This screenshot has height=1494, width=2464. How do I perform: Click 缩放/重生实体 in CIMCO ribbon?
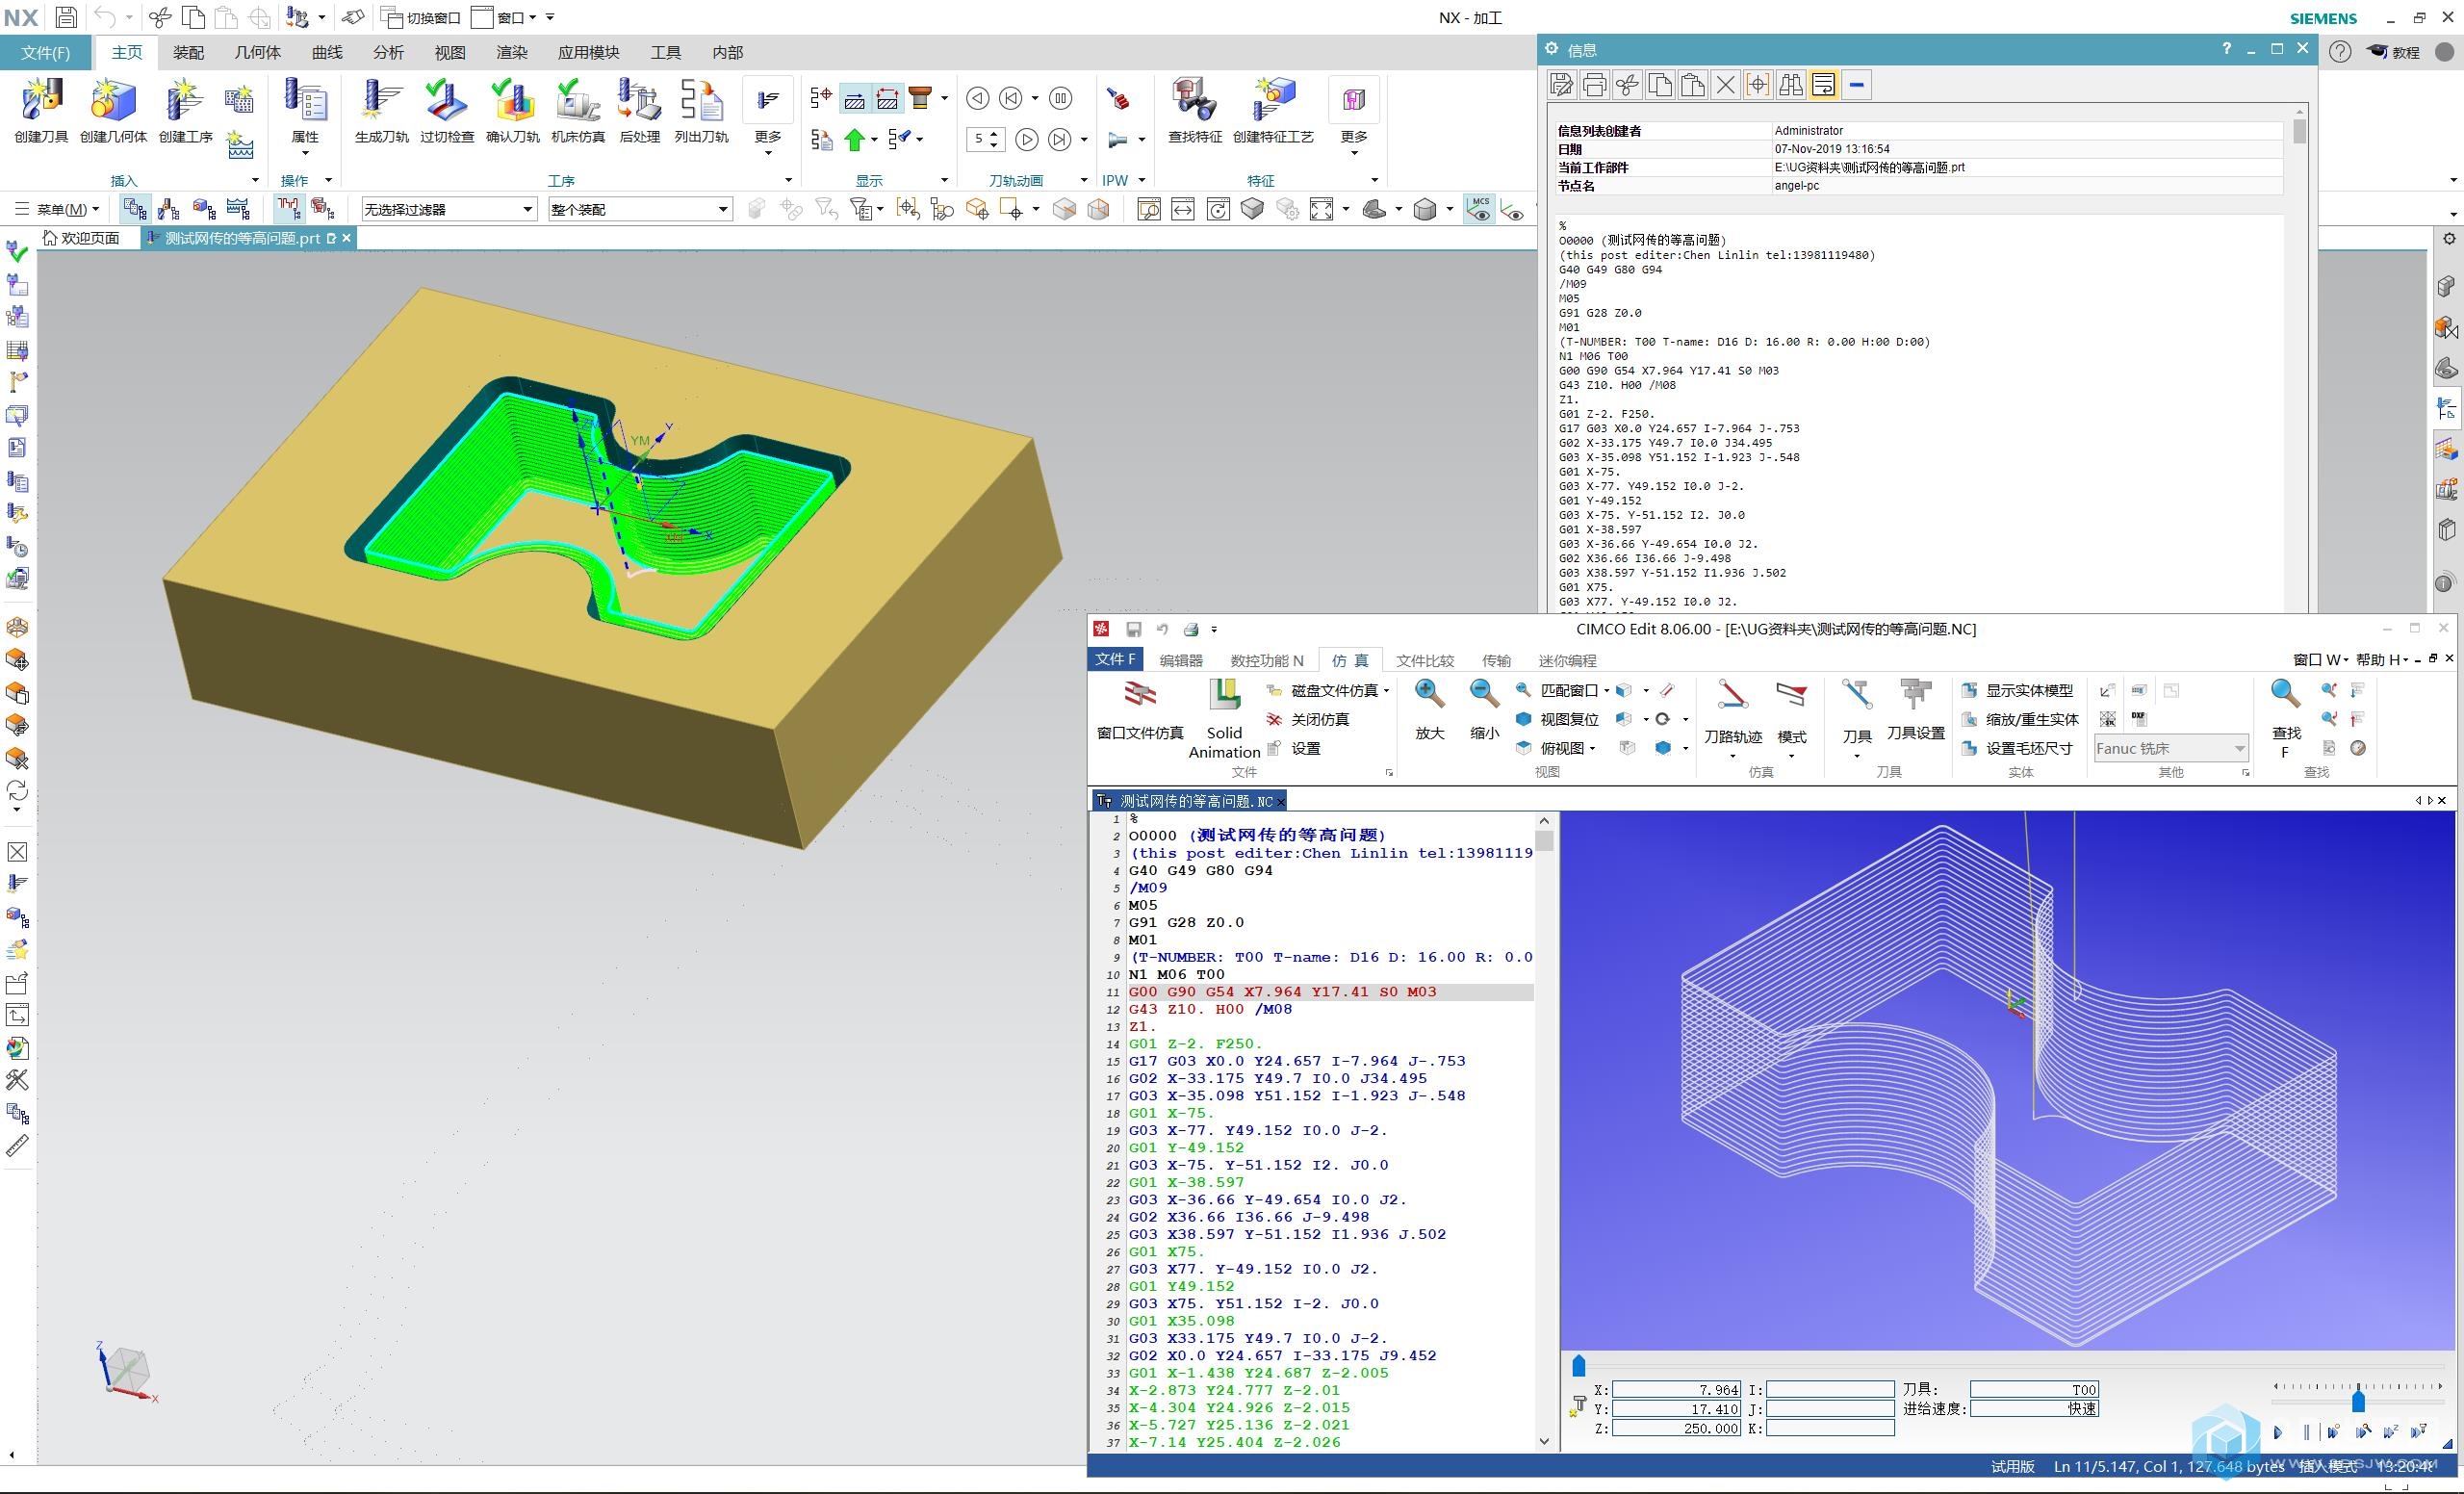click(x=2019, y=719)
